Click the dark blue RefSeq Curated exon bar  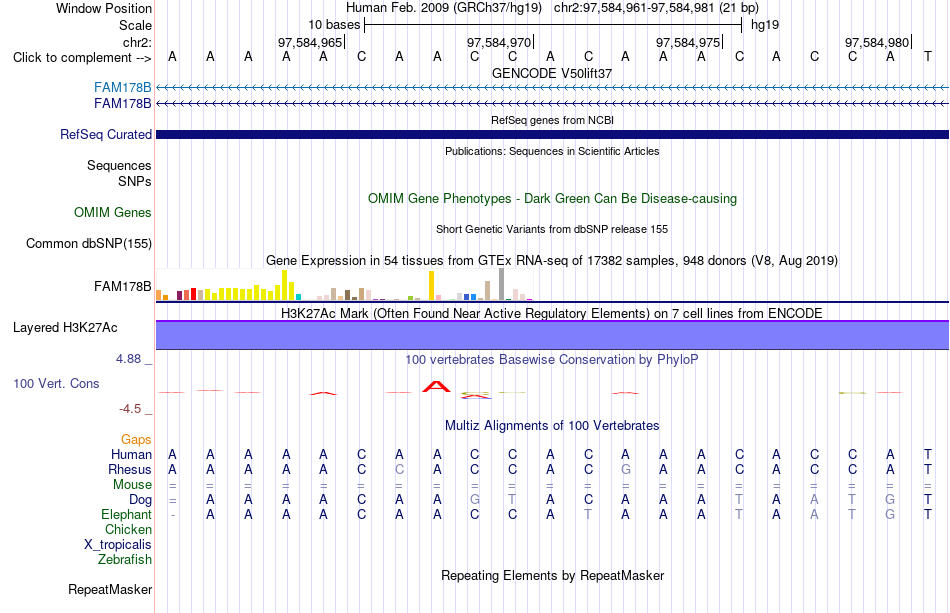(552, 134)
